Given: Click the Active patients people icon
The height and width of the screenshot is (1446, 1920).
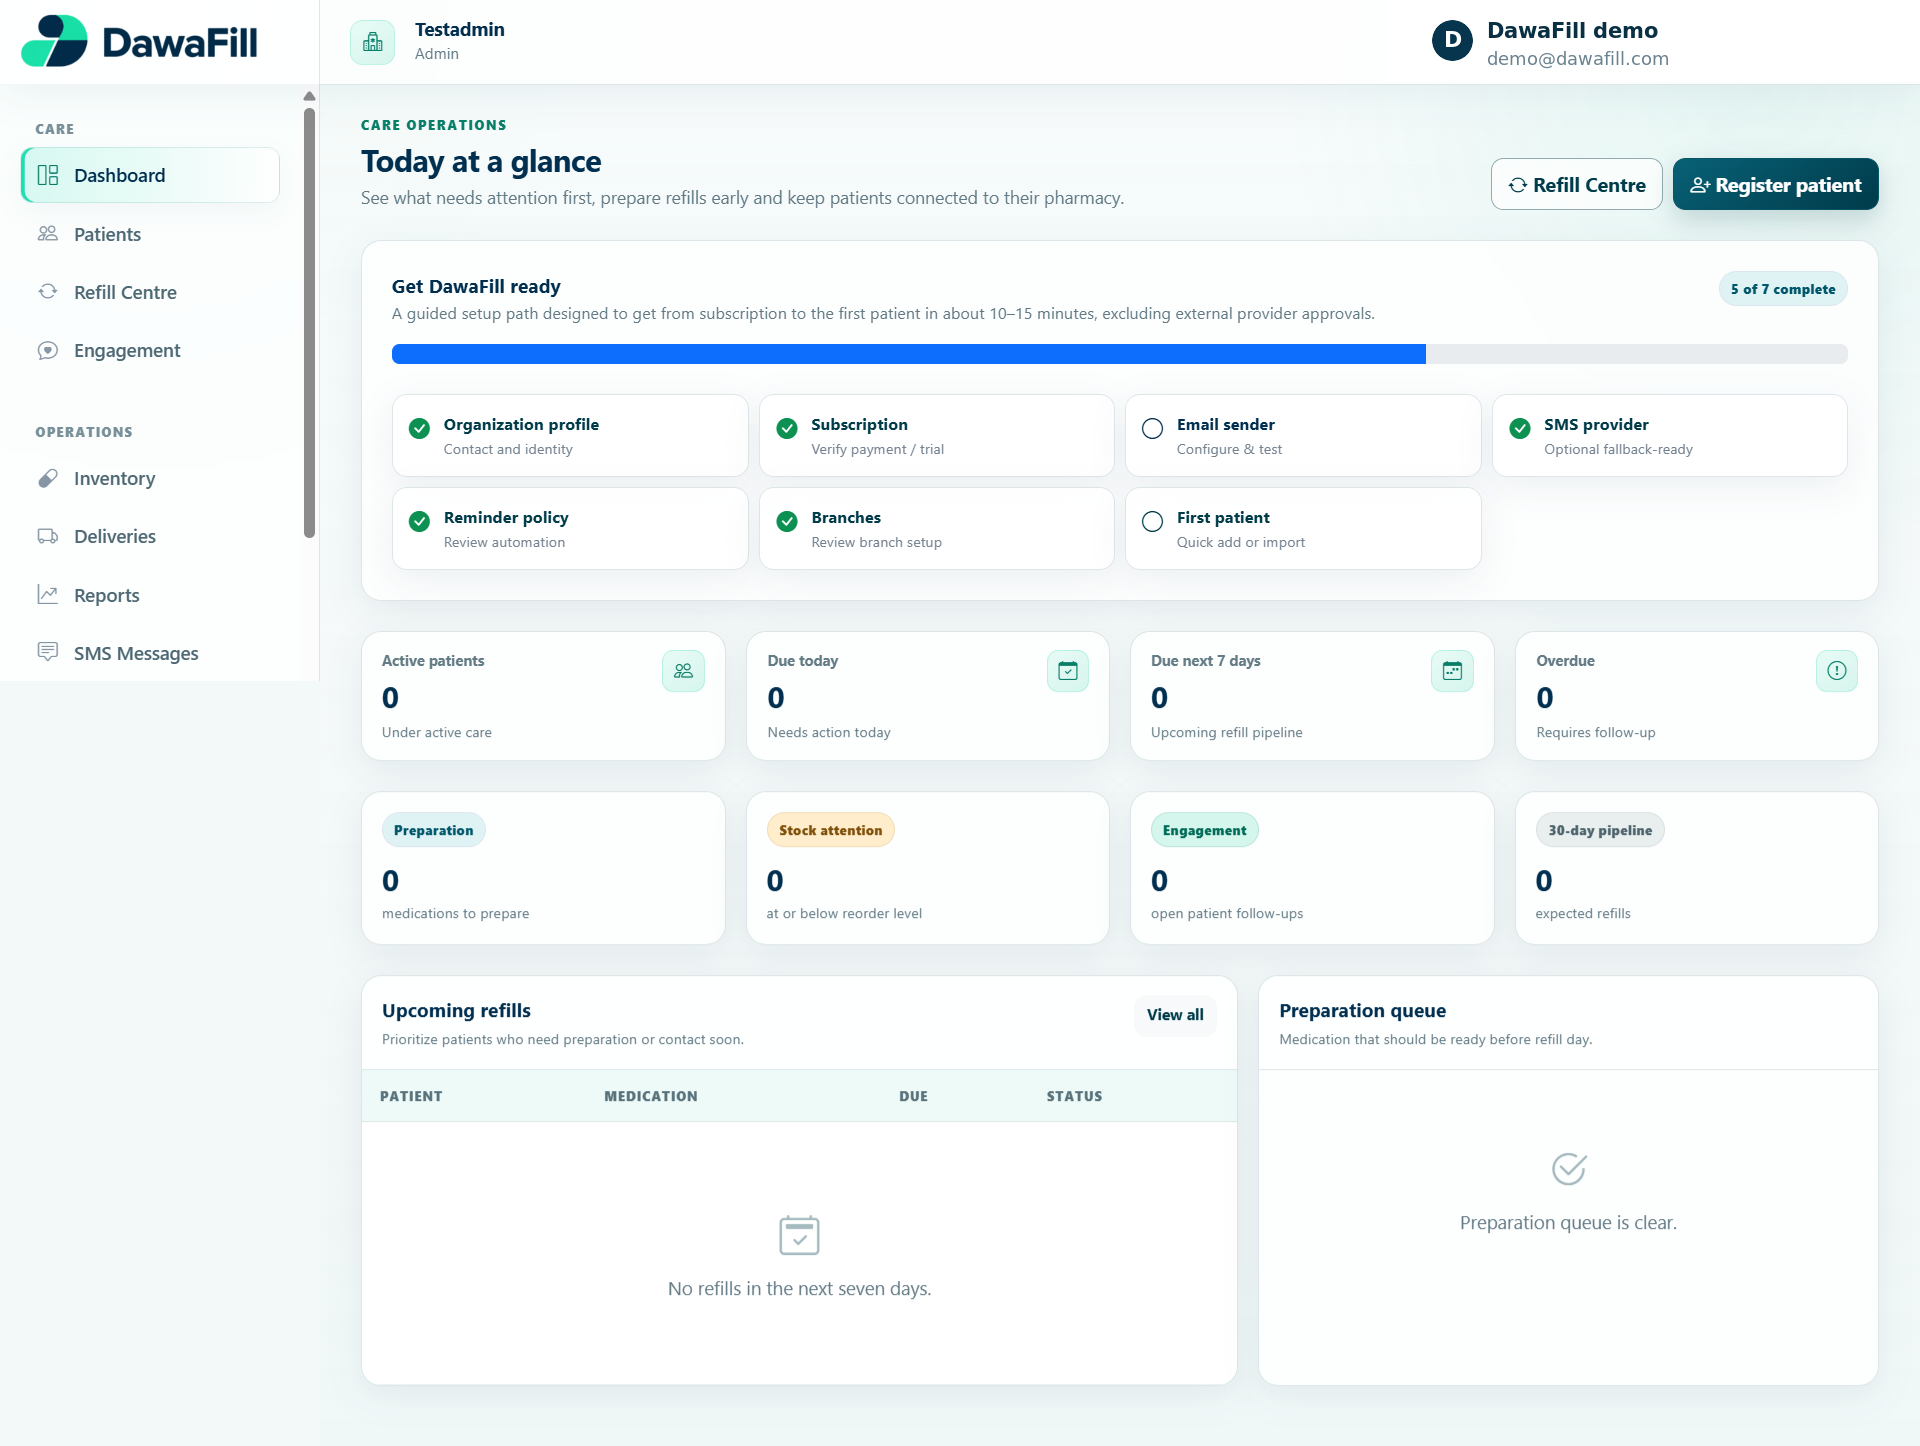Looking at the screenshot, I should point(683,671).
